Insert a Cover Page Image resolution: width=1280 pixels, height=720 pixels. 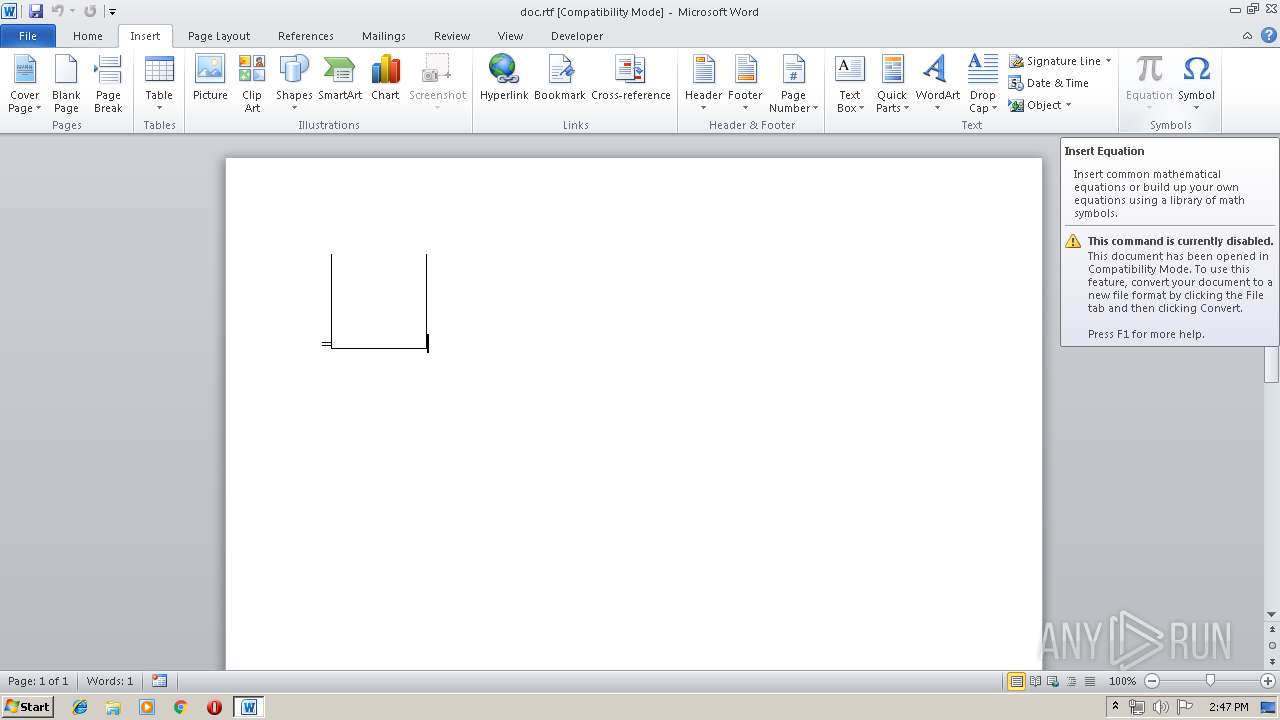[25, 84]
